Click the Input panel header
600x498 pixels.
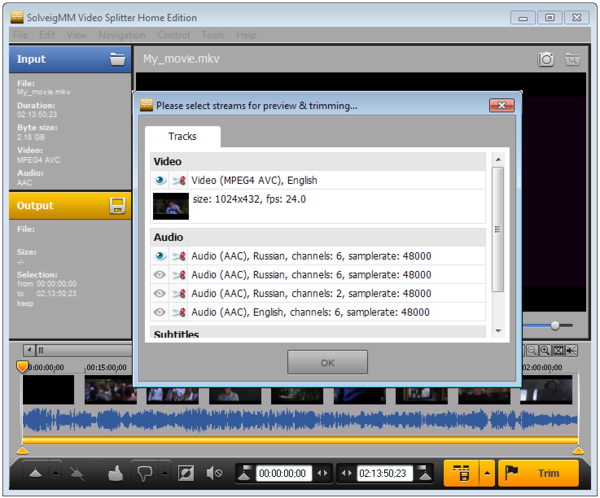[70, 59]
